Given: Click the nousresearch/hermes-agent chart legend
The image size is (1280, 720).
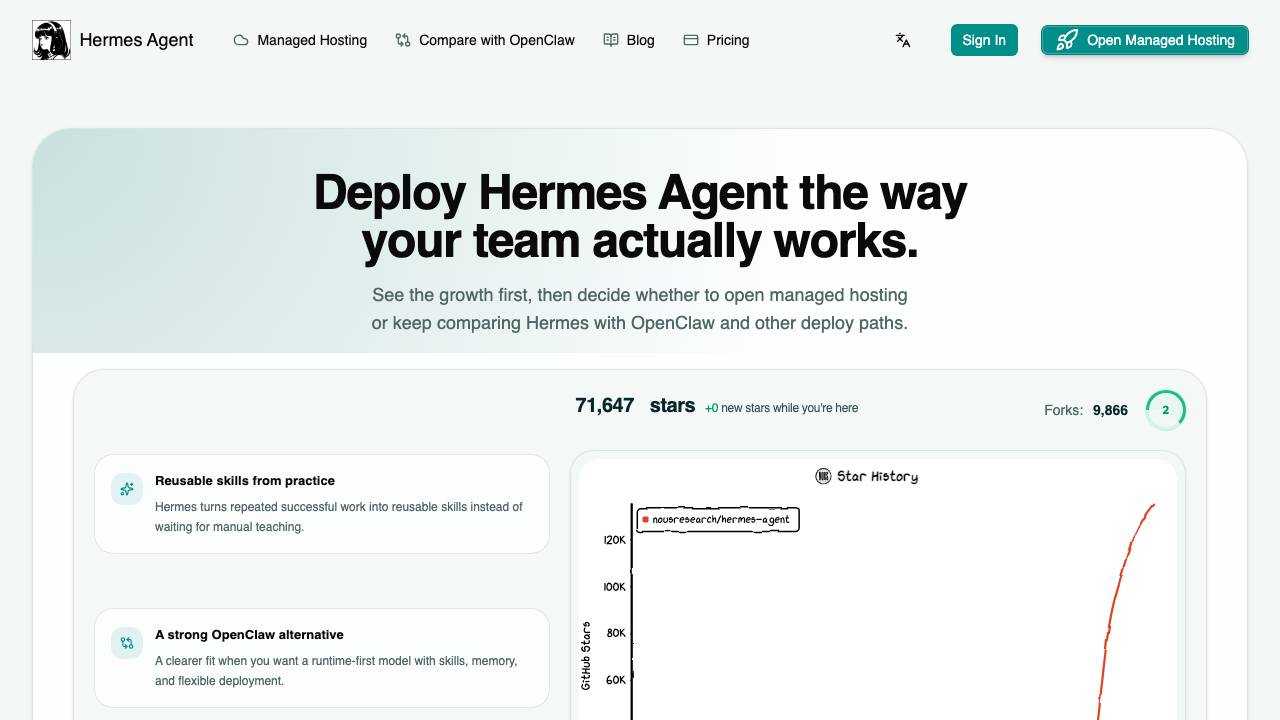Looking at the screenshot, I should 718,519.
